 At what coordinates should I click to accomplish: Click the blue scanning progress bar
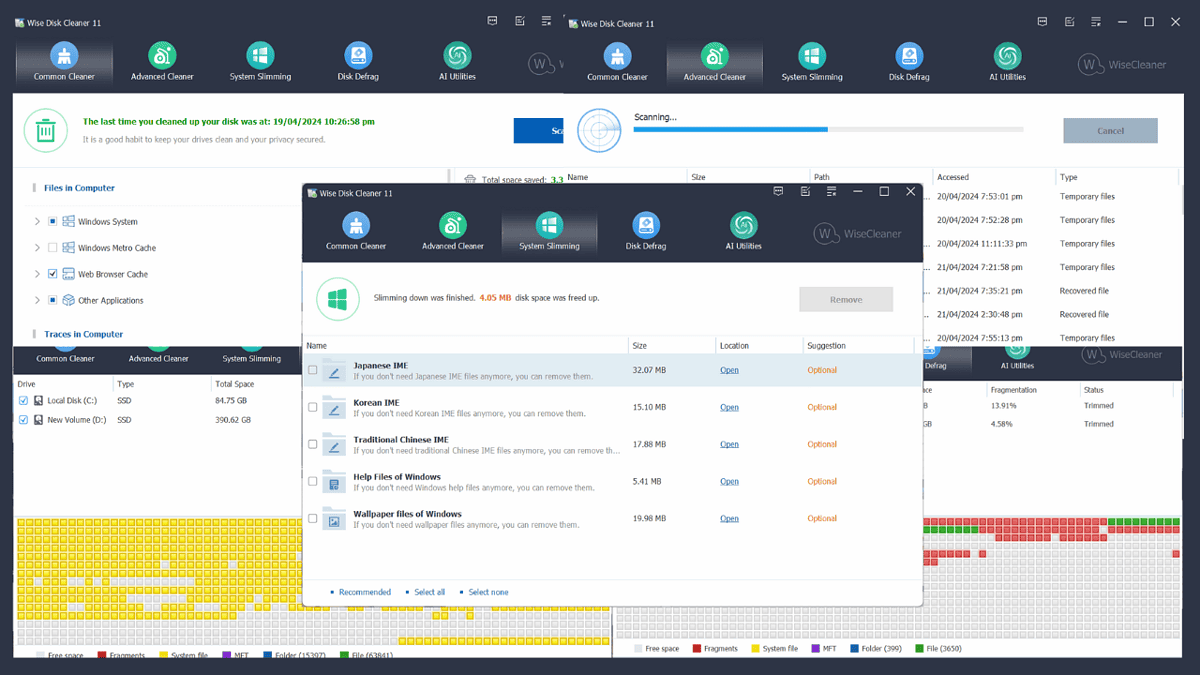730,129
